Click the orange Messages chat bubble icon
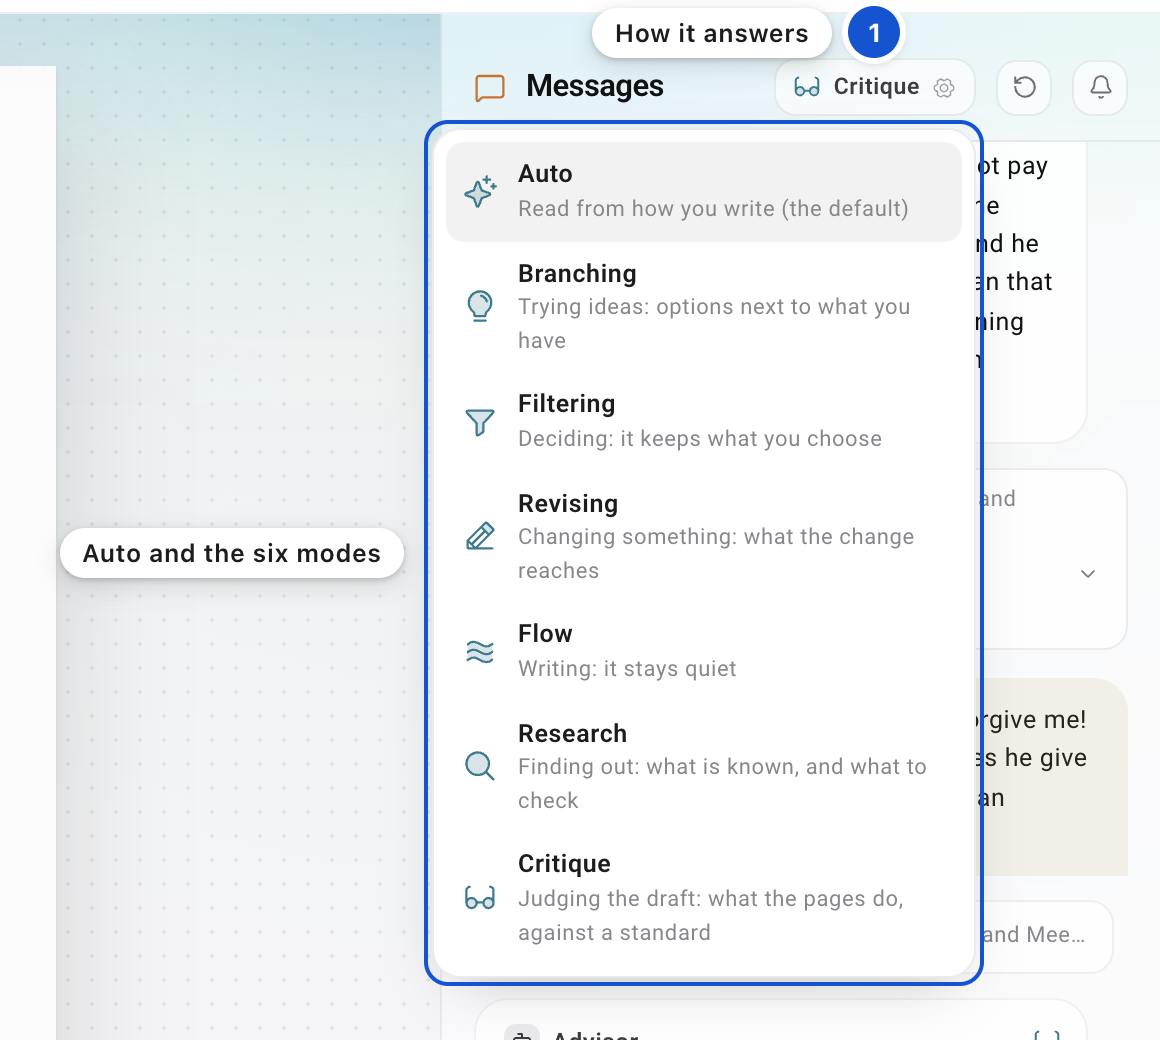The height and width of the screenshot is (1040, 1160). (x=490, y=88)
